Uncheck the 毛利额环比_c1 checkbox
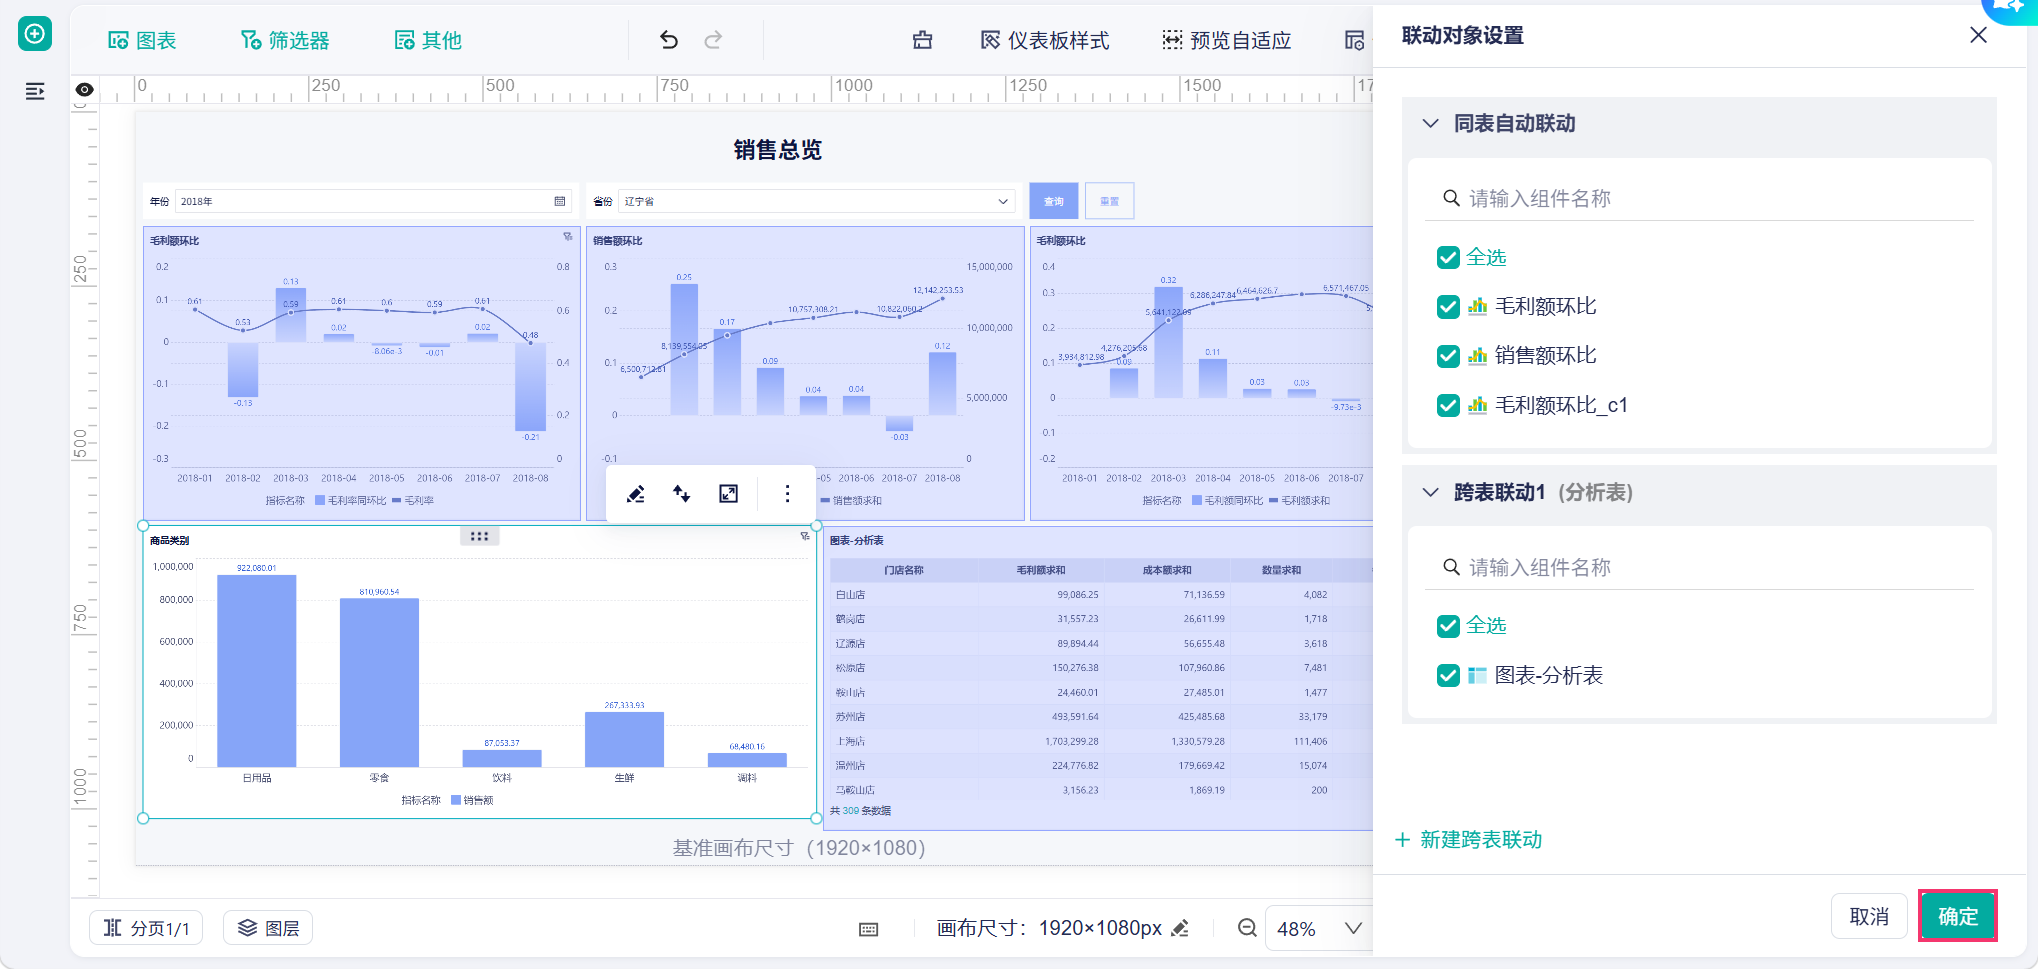 (x=1448, y=405)
